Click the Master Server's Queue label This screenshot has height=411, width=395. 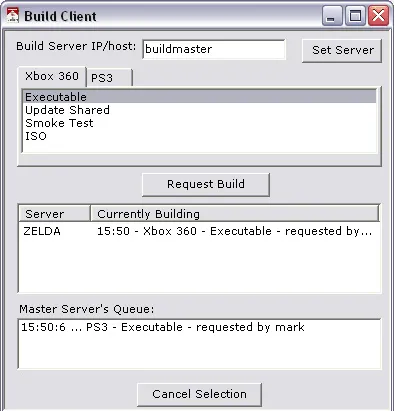click(x=87, y=309)
